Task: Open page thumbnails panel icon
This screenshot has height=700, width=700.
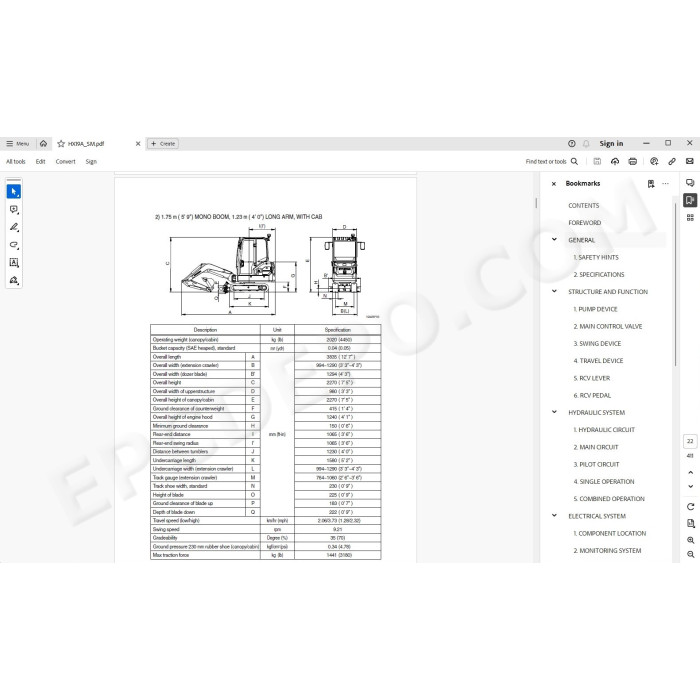Action: [x=690, y=217]
